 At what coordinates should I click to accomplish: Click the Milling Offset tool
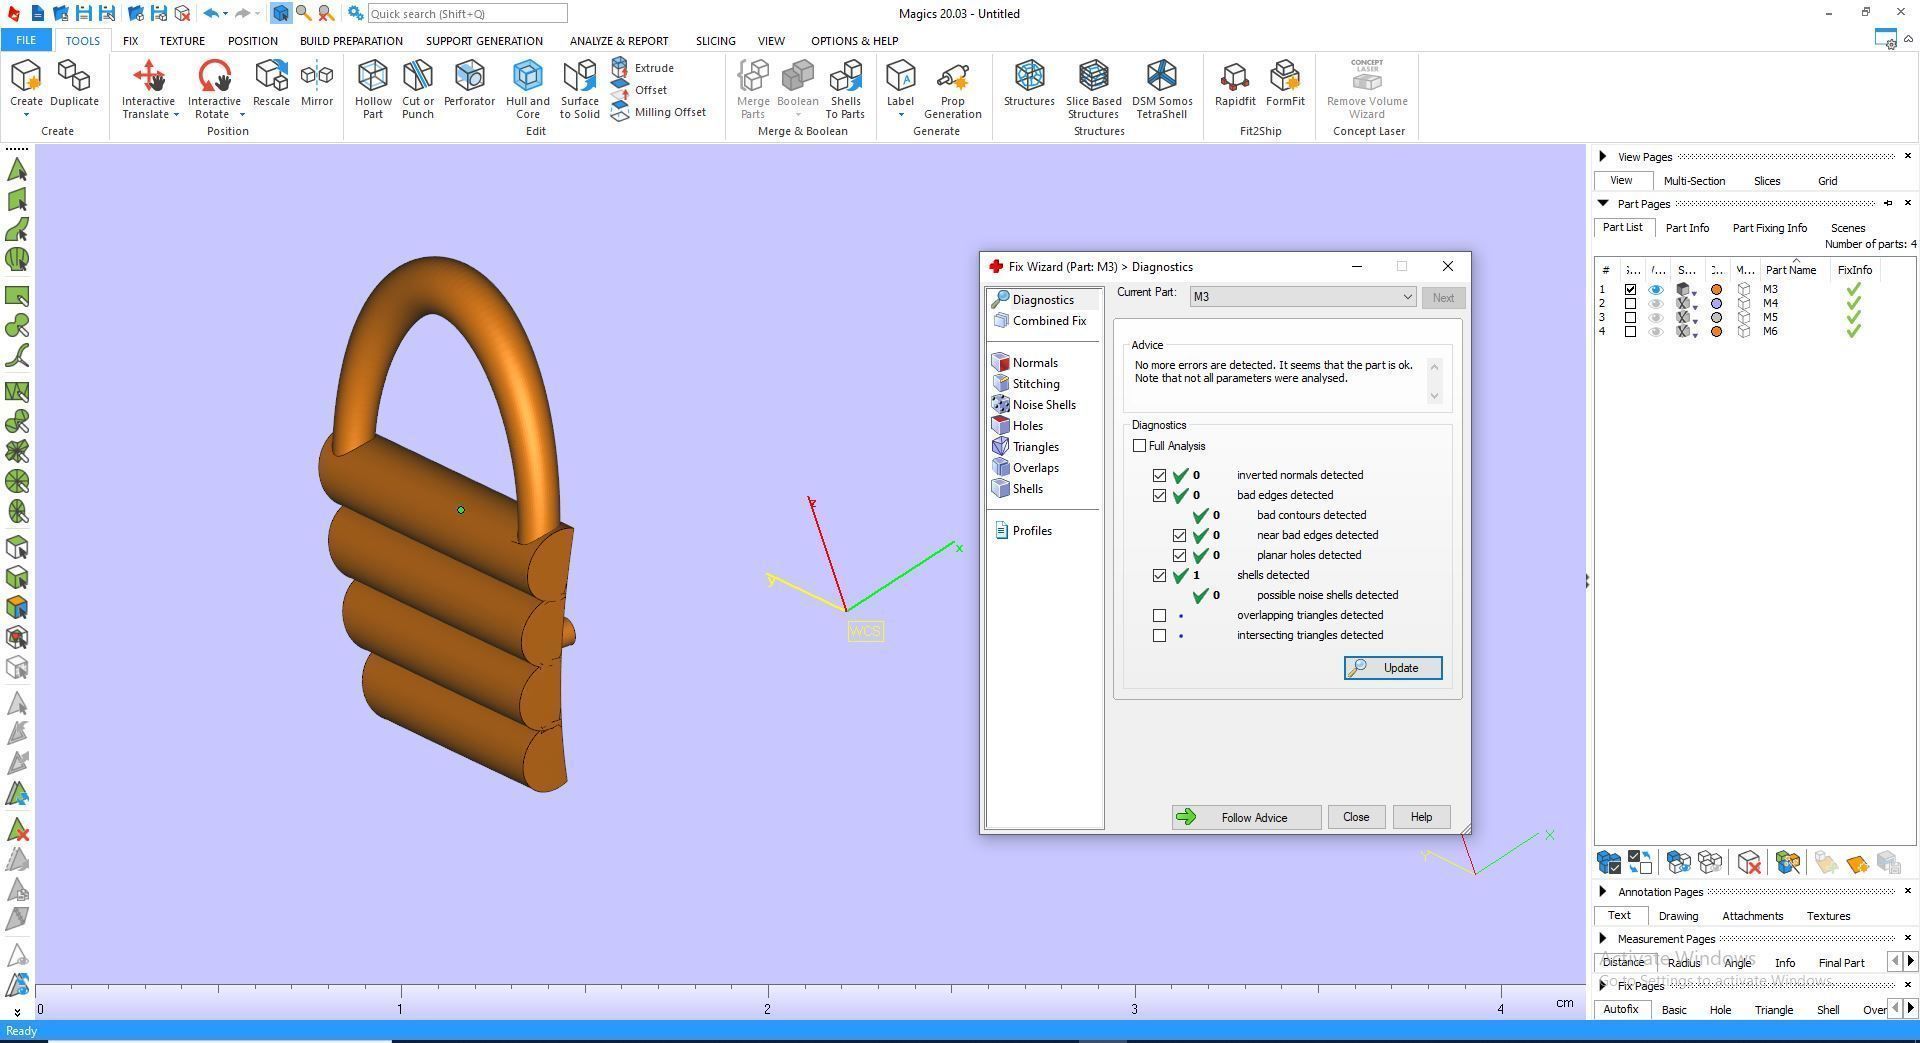(659, 112)
